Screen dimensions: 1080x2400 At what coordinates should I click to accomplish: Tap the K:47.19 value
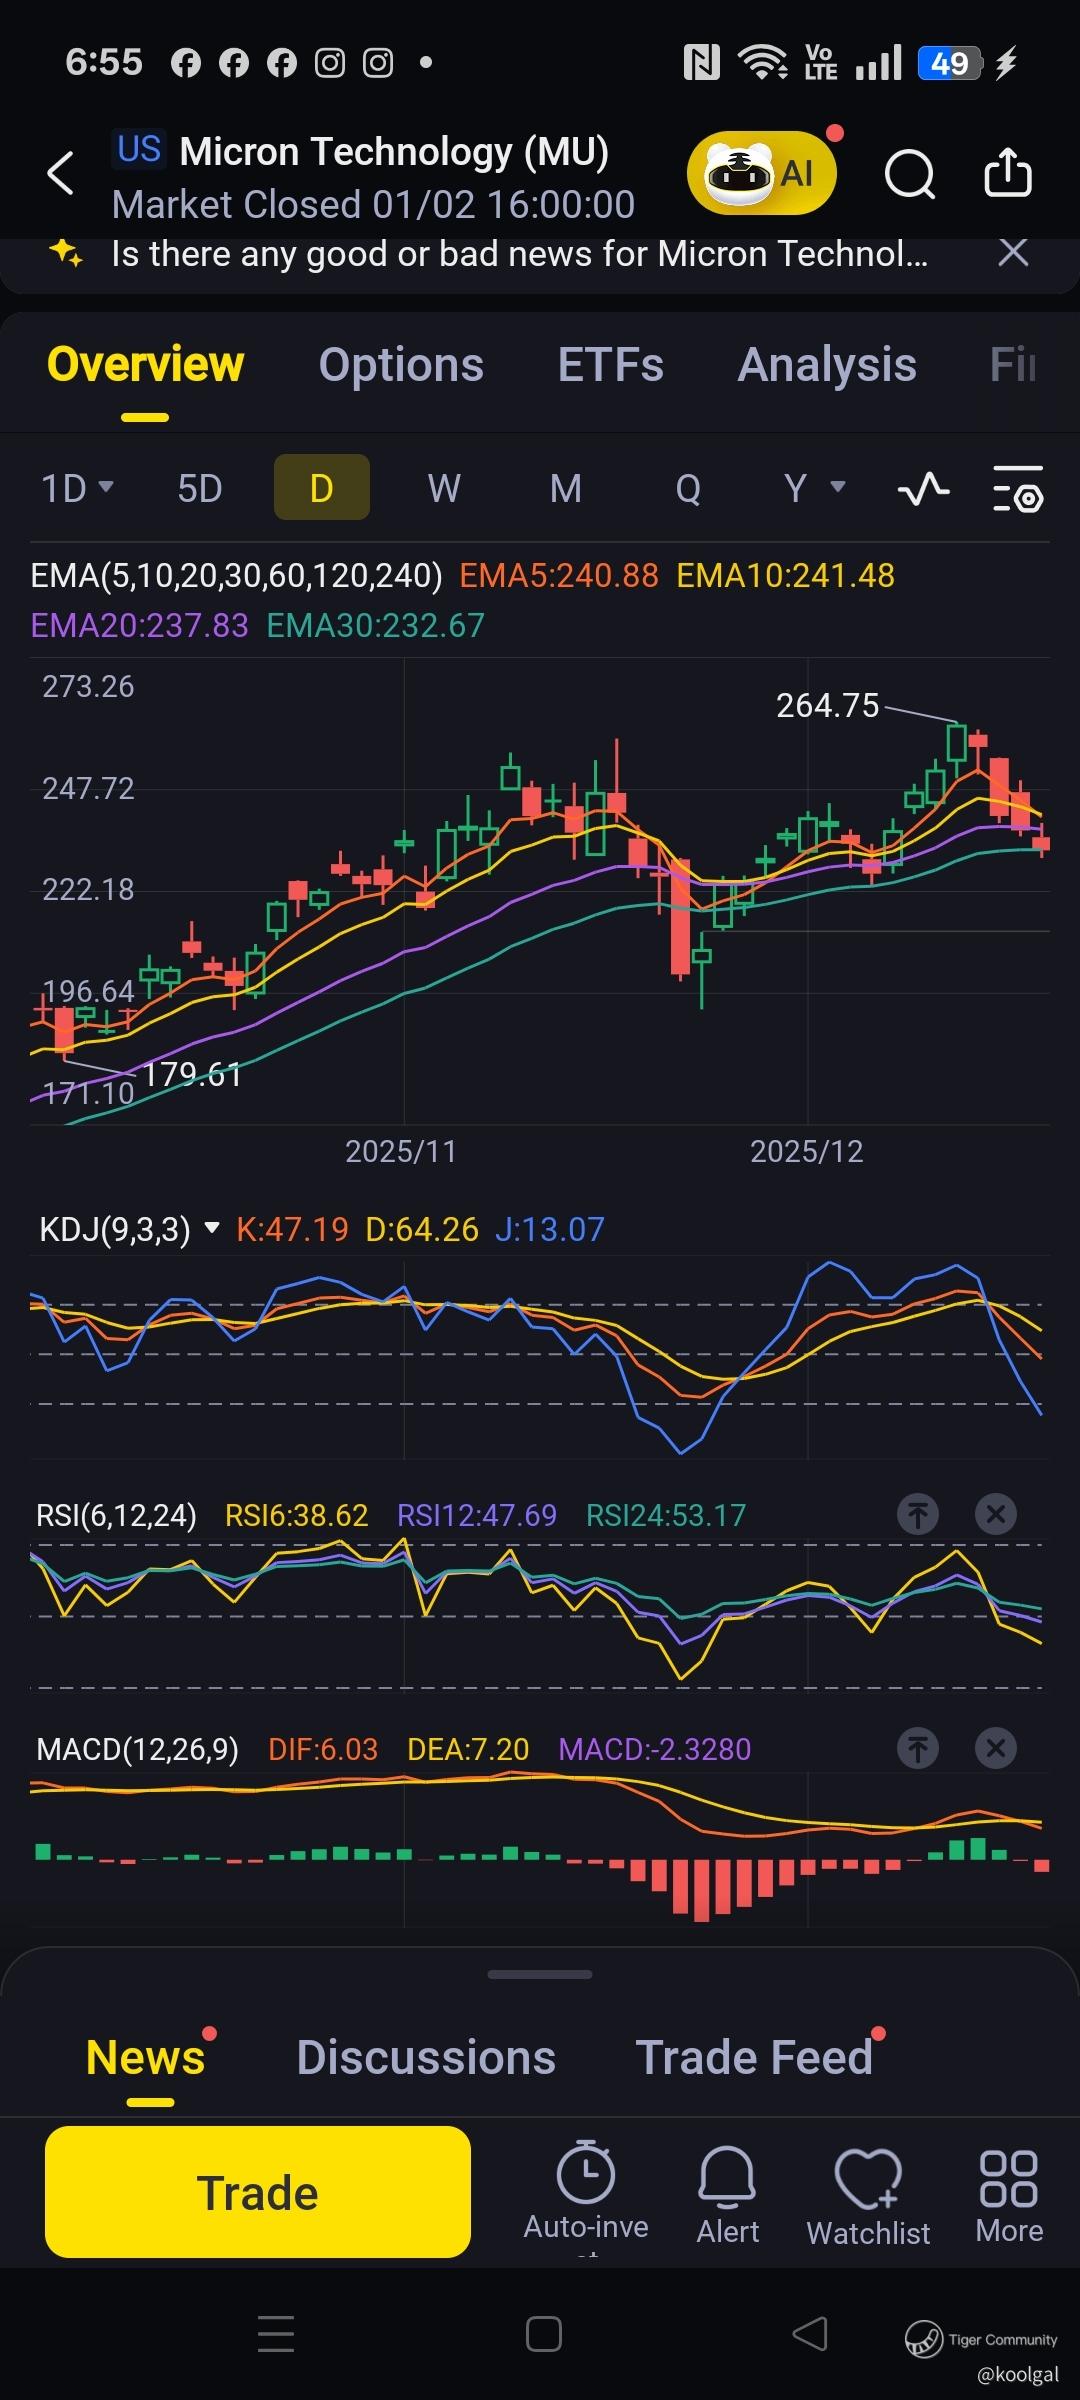tap(292, 1229)
